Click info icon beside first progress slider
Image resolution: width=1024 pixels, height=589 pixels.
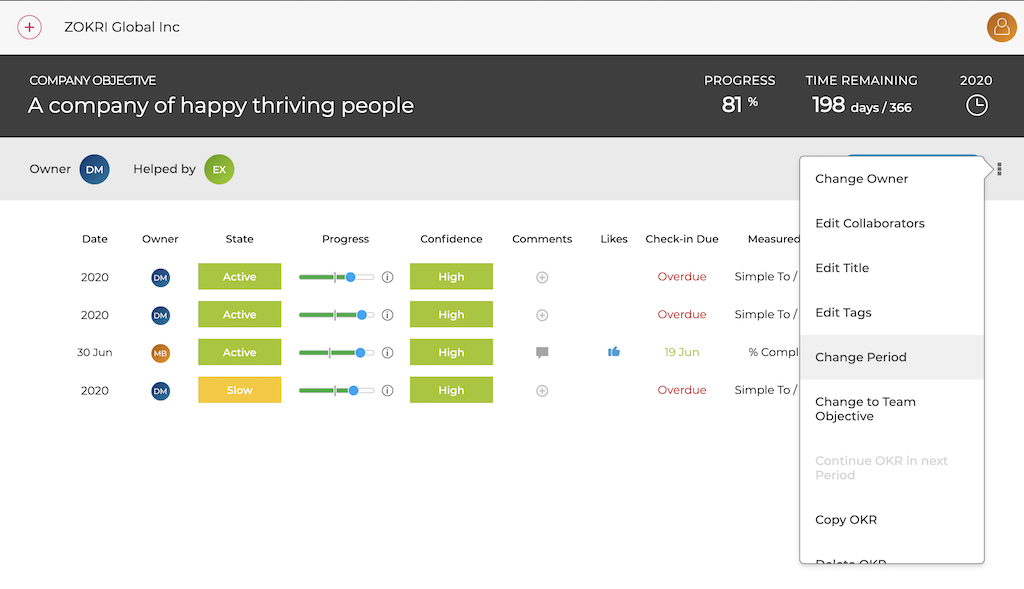387,277
